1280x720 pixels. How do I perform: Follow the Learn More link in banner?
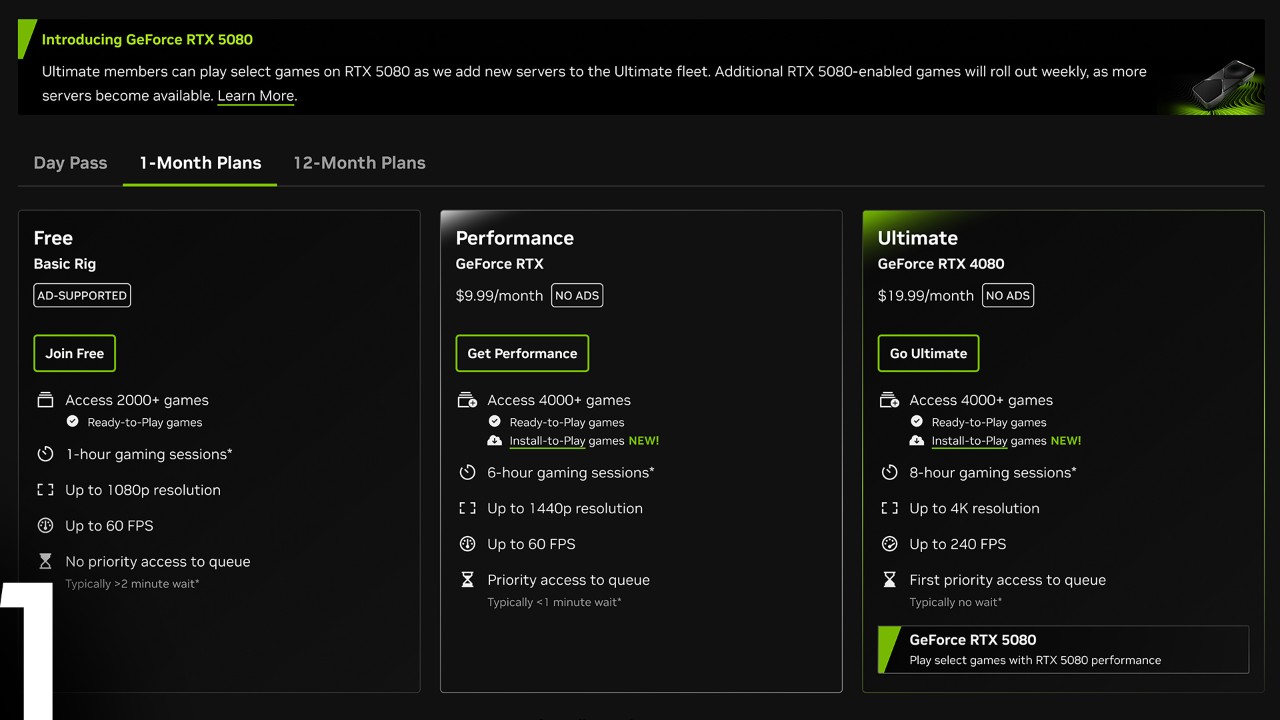256,96
